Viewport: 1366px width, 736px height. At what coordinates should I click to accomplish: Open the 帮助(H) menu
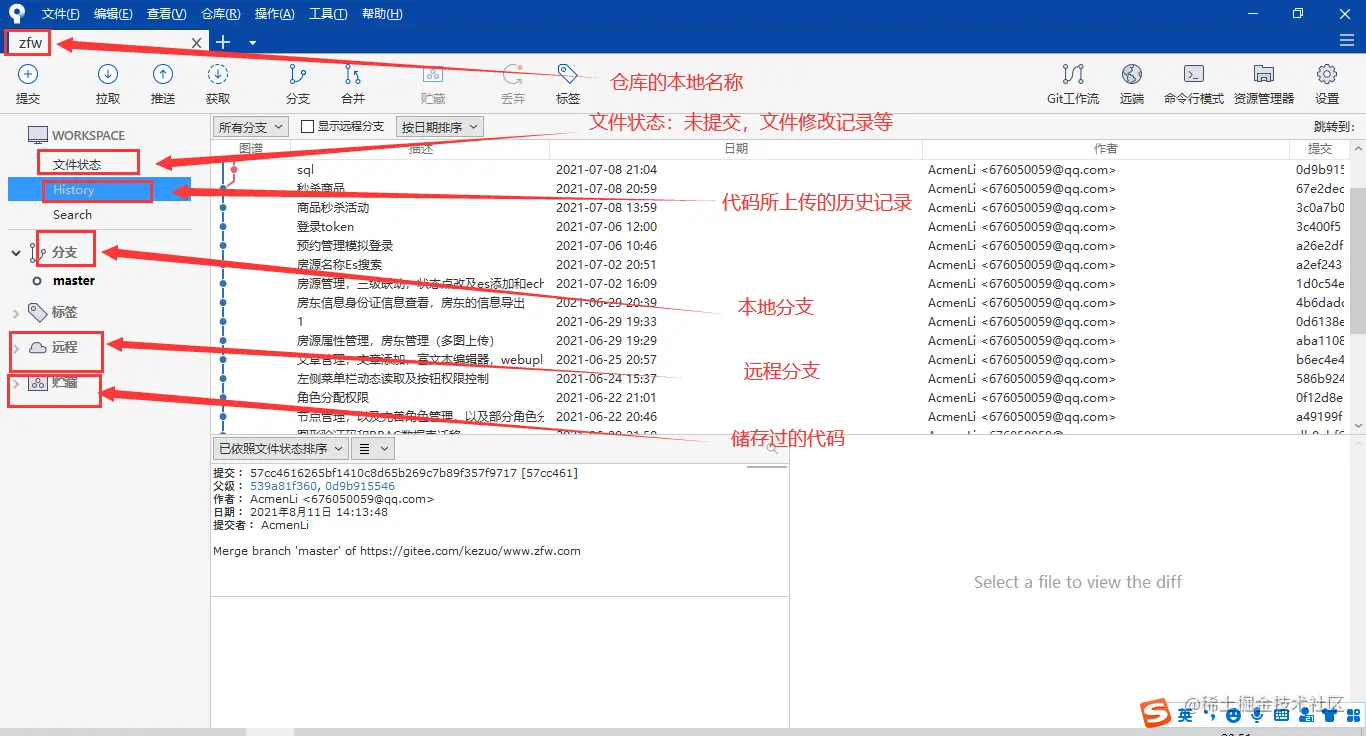[382, 14]
